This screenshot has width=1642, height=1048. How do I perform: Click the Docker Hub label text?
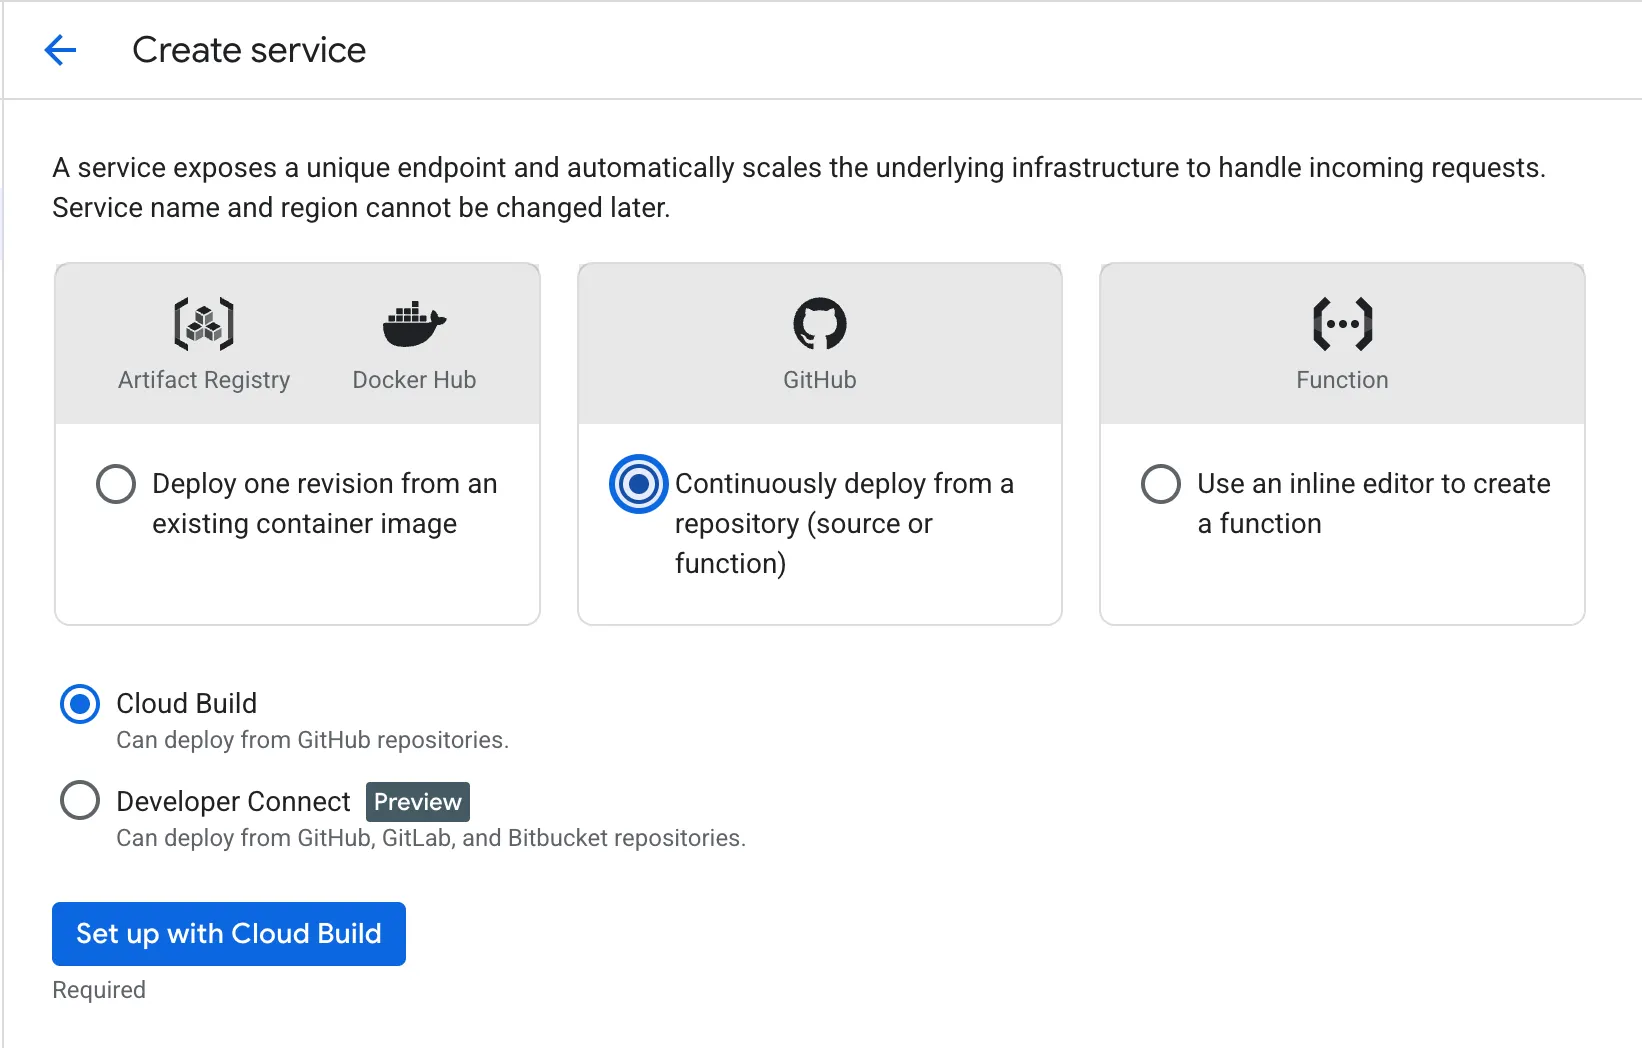[413, 379]
